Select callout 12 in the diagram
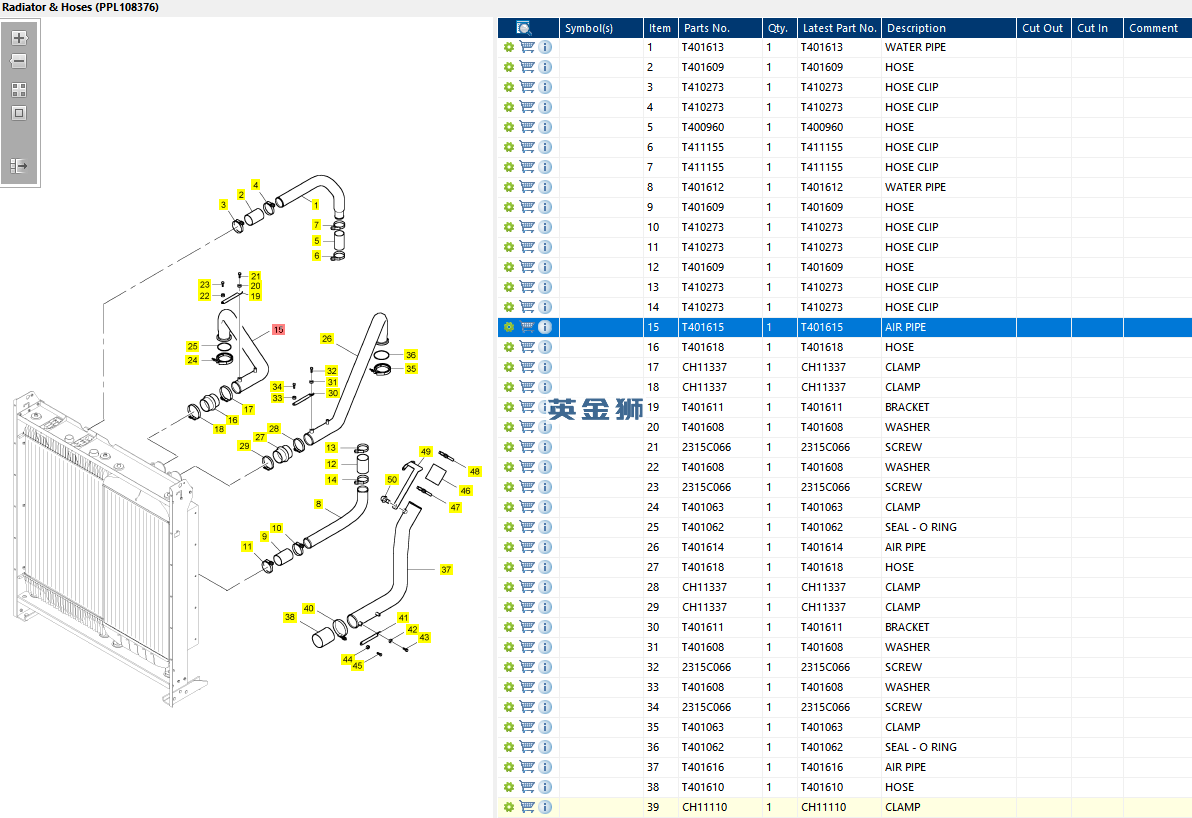The width and height of the screenshot is (1192, 818). (331, 464)
